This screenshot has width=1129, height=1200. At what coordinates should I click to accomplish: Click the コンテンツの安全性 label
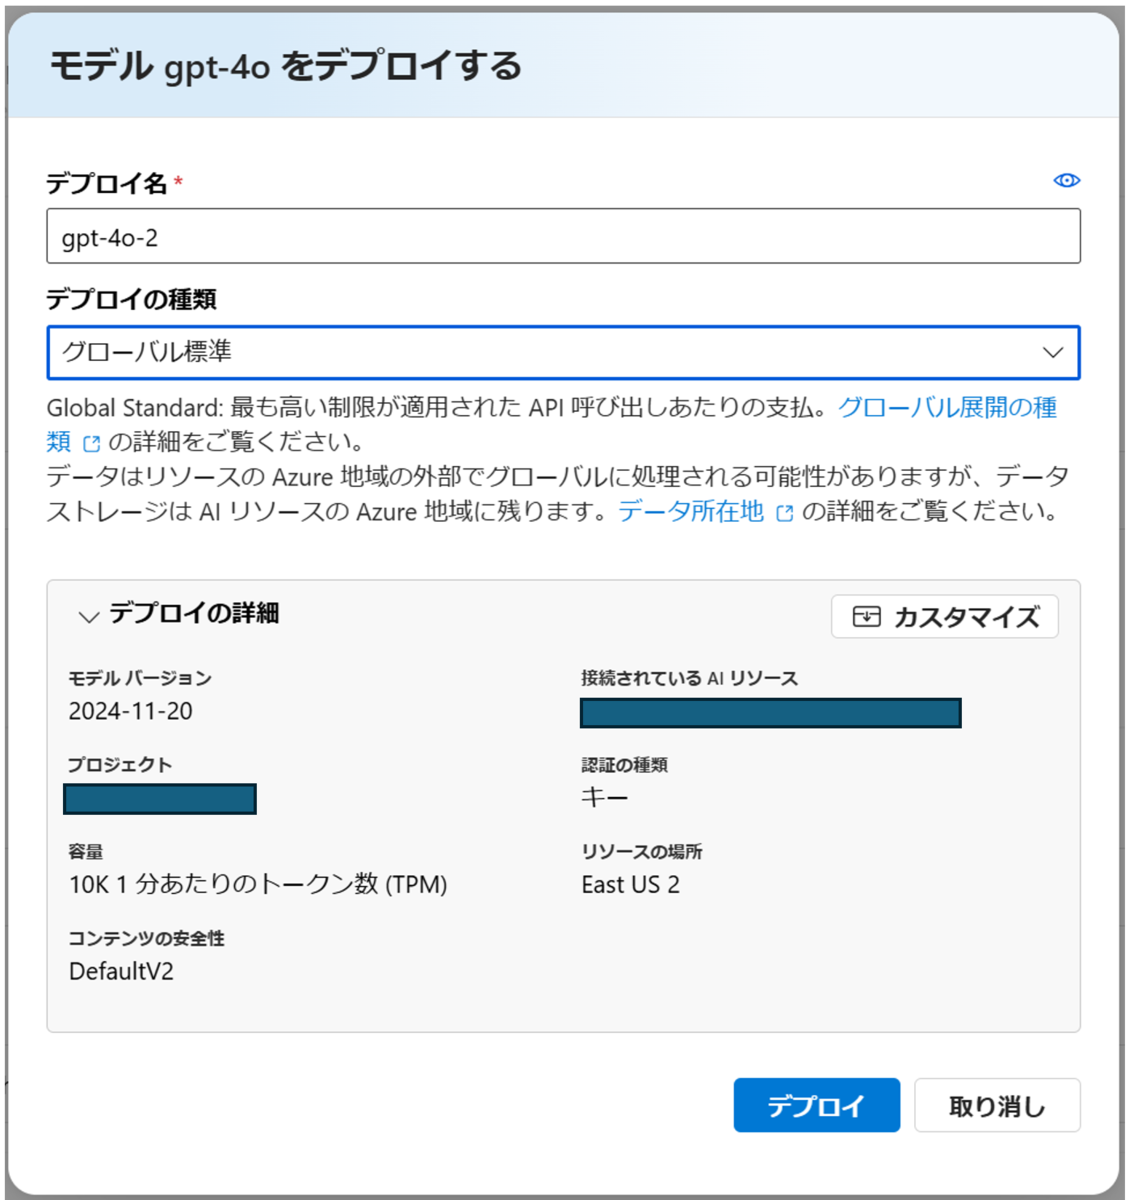(x=146, y=938)
